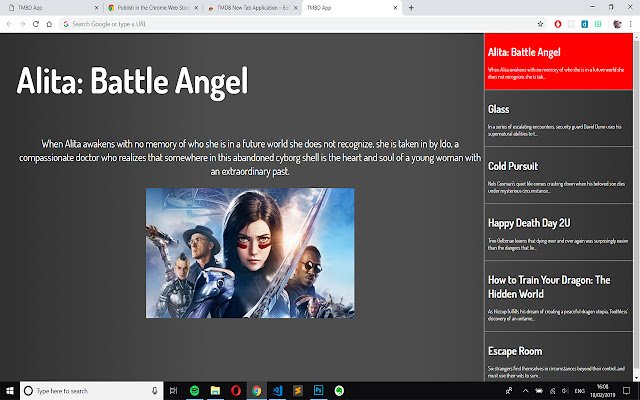
Task: Open Chrome's three-dot menu
Action: click(x=631, y=24)
